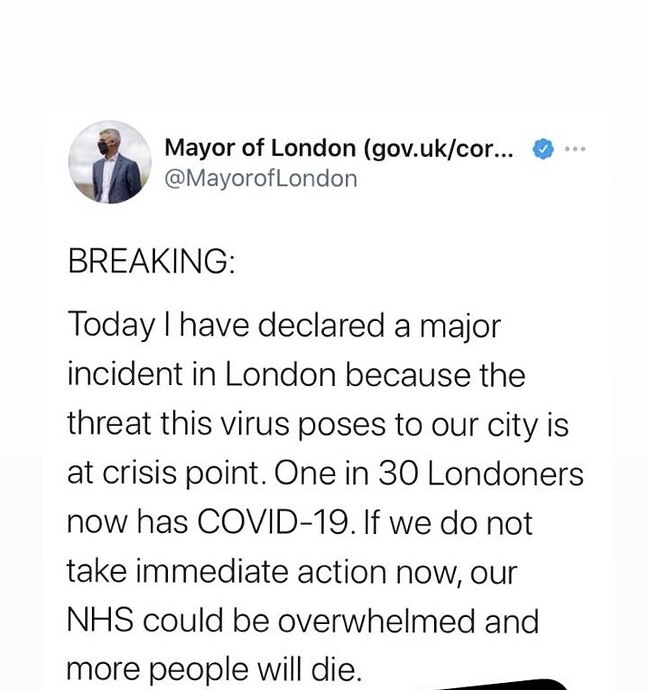Click the blue verified badge icon

543,149
